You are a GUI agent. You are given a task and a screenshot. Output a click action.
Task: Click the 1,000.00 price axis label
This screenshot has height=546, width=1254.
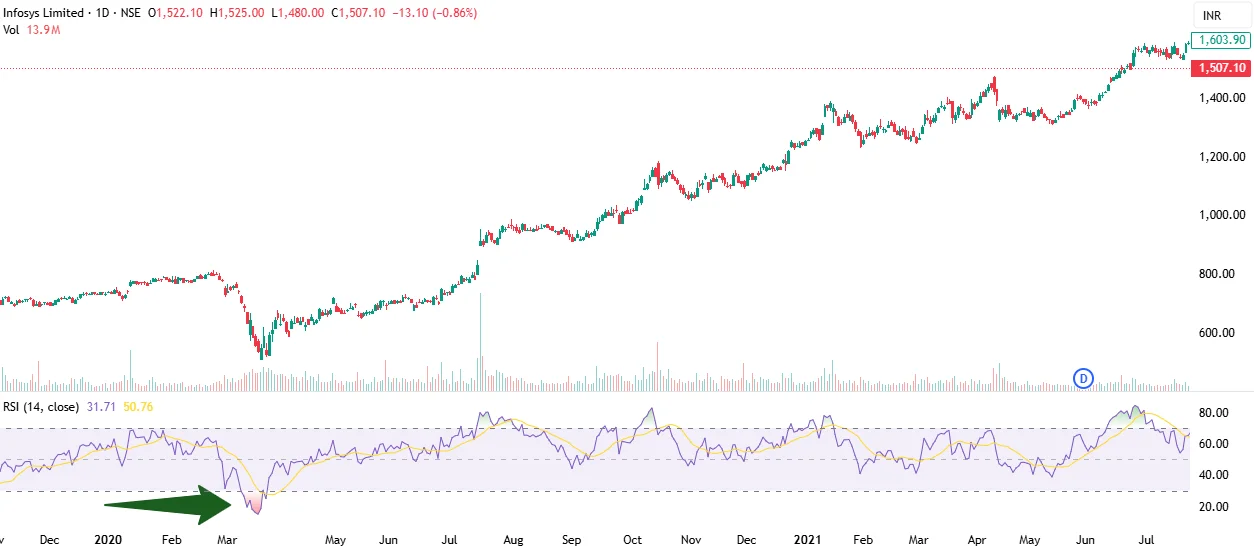click(x=1221, y=215)
